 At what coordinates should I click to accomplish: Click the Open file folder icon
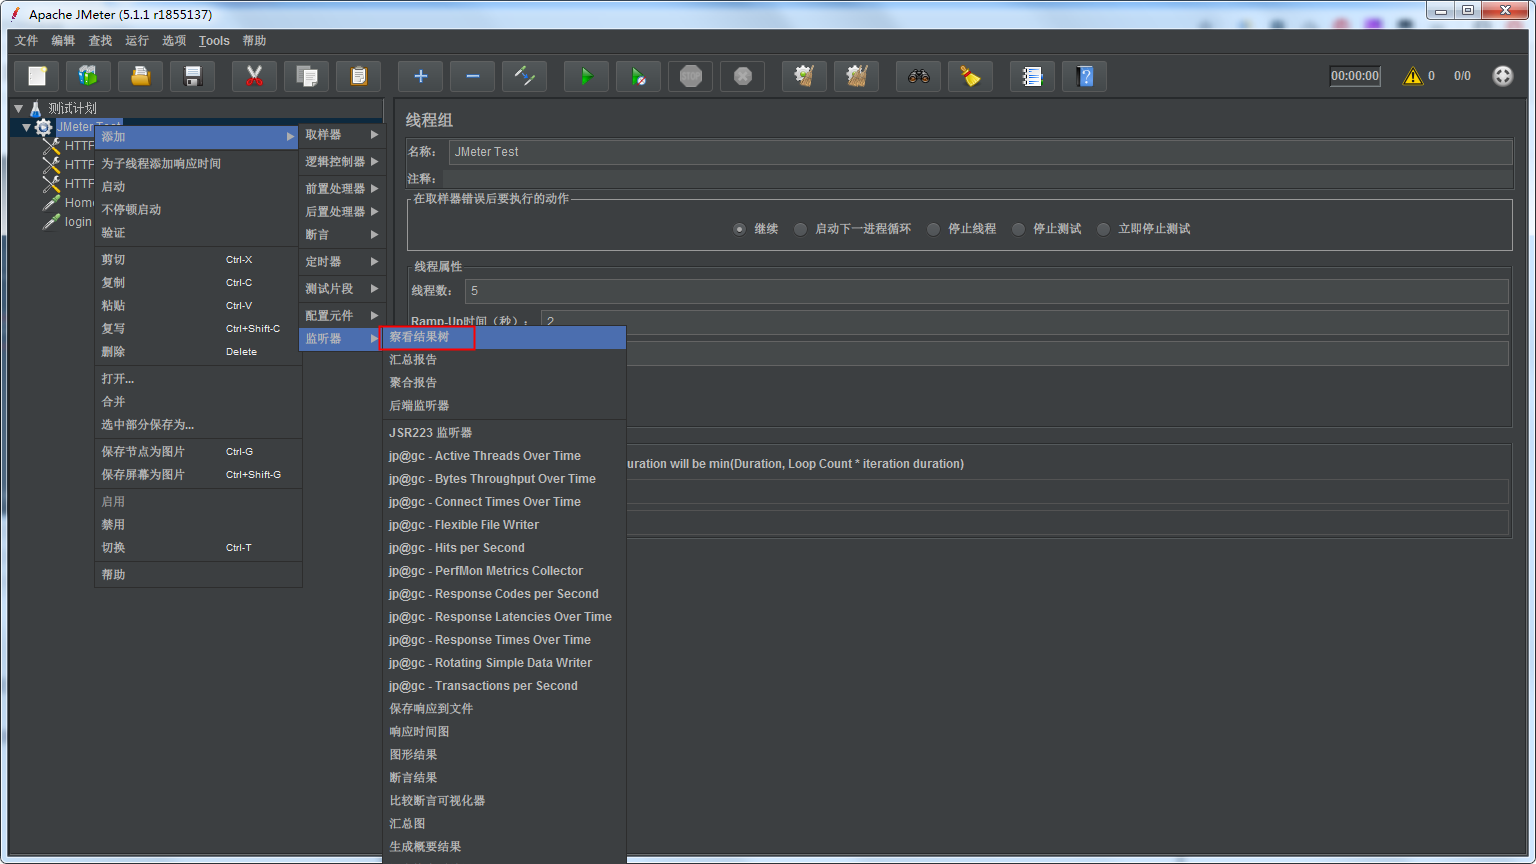tap(141, 76)
